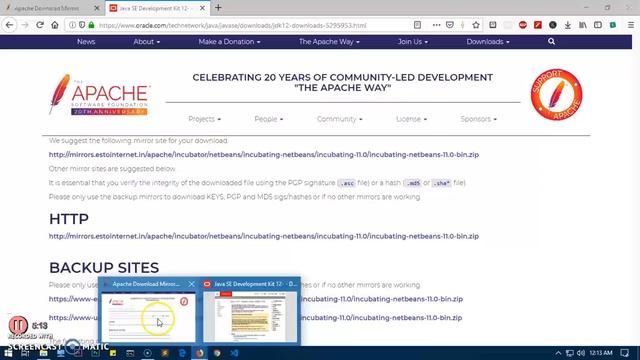This screenshot has height=360, width=640.
Task: Select the Java SE Development Kit window thumbnail
Action: point(250,317)
